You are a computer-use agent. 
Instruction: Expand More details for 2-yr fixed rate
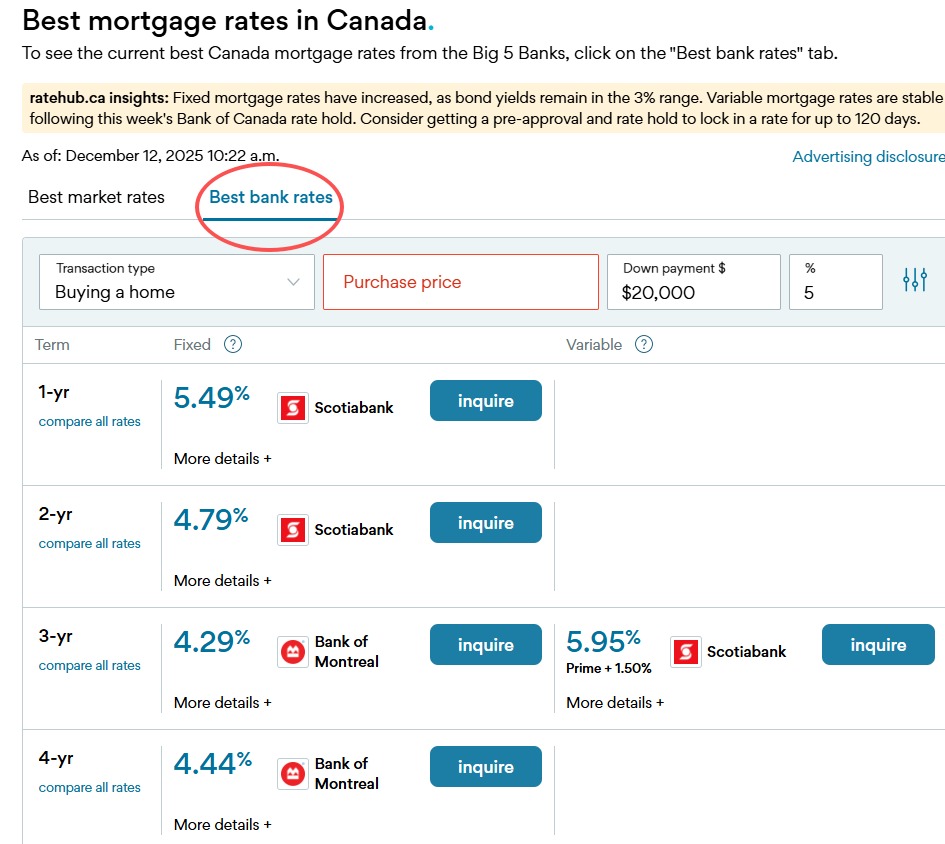[x=222, y=581]
